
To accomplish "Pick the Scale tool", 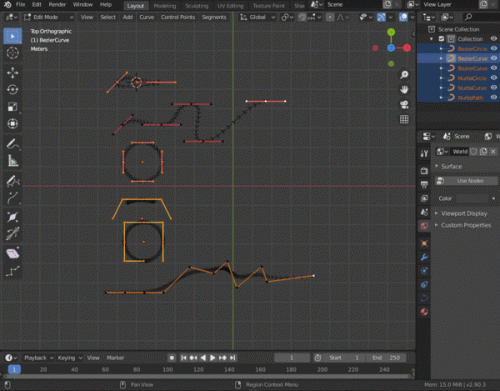I will click(13, 107).
